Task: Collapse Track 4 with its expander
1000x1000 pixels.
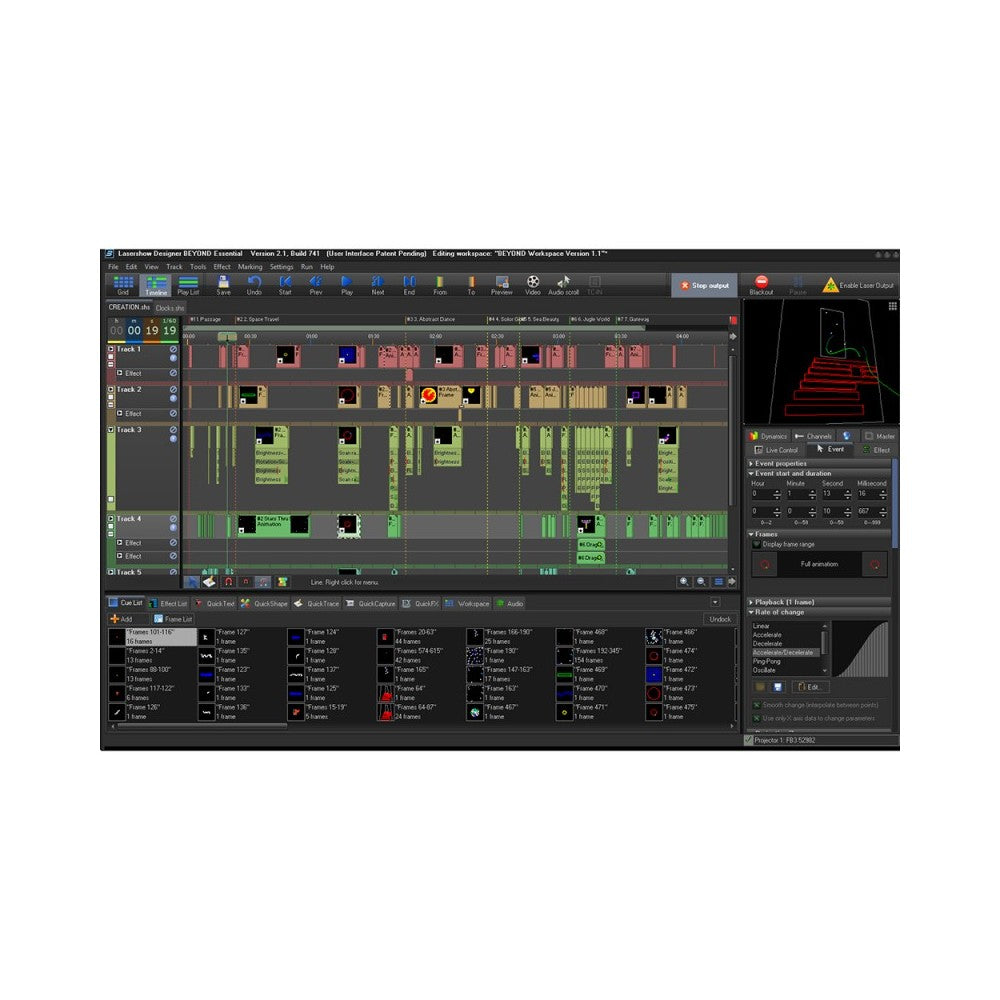Action: click(111, 519)
